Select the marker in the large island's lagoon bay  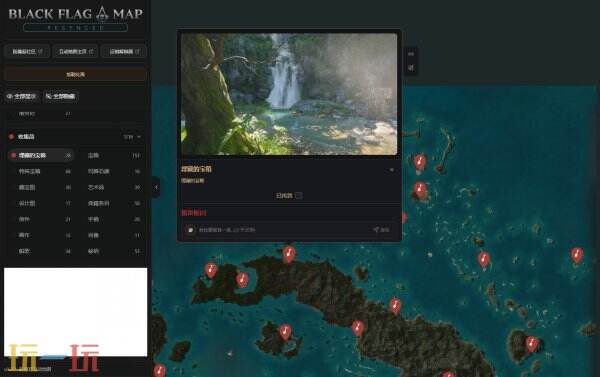242,279
